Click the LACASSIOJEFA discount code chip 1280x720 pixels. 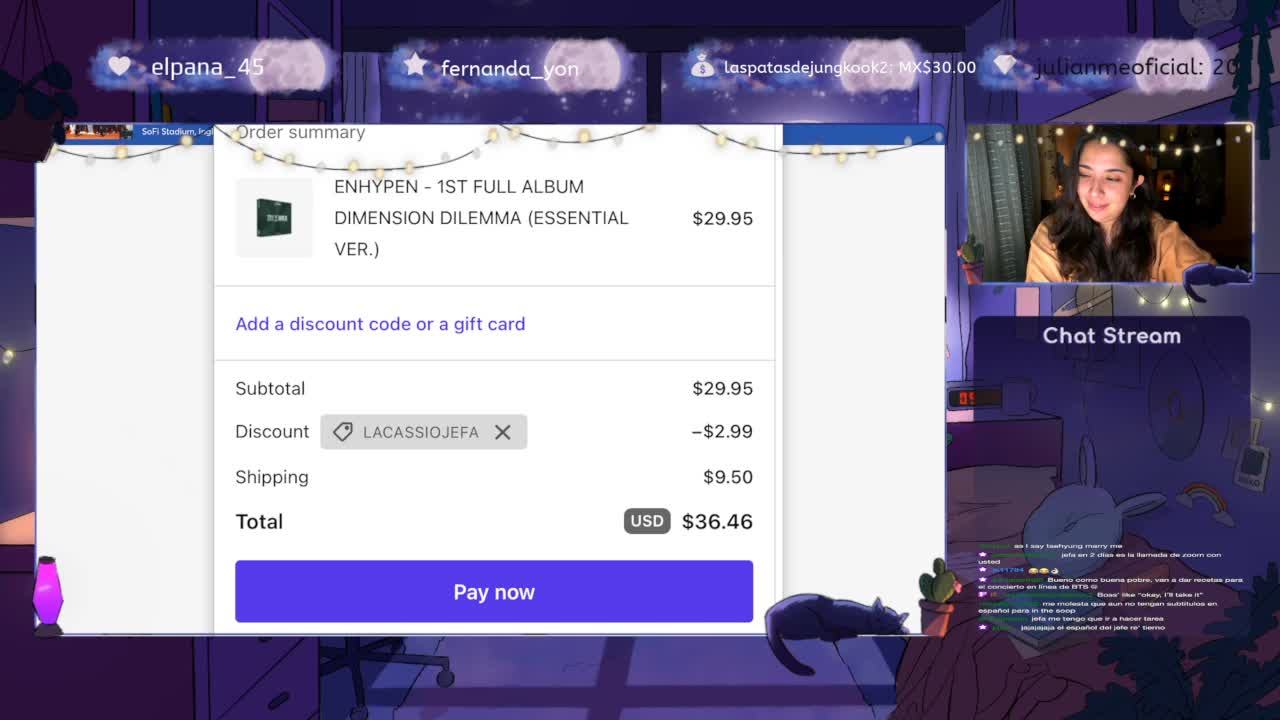coord(424,432)
